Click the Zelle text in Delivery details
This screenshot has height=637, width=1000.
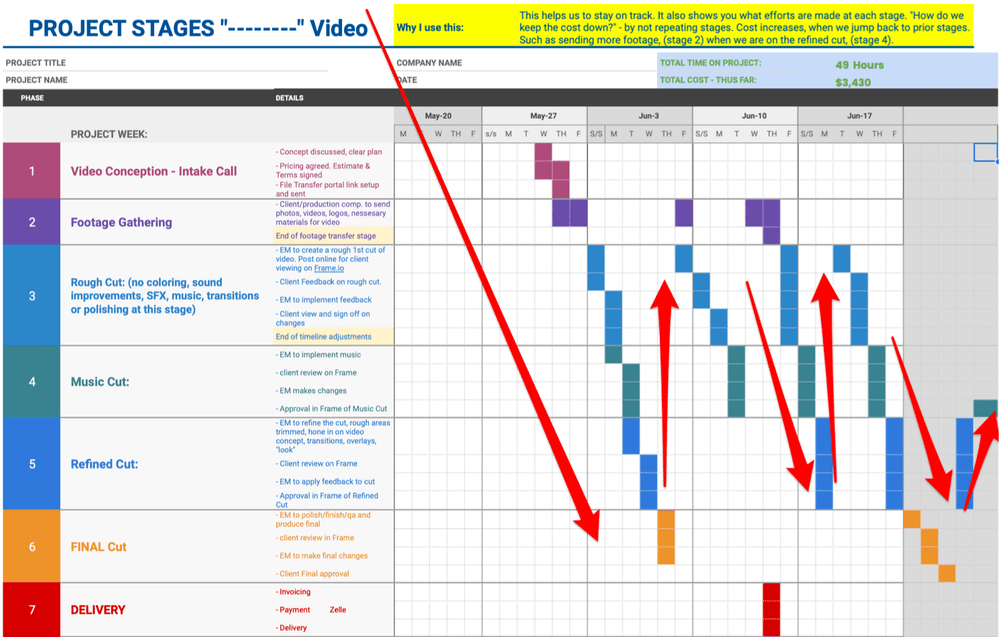click(x=337, y=609)
